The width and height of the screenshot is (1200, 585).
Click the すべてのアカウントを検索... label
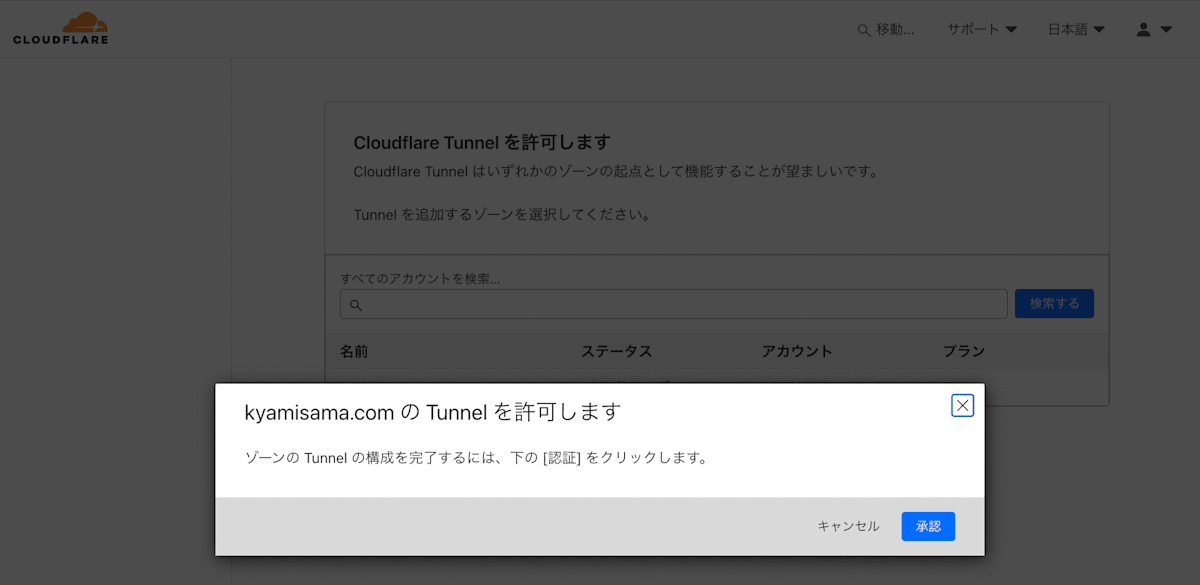point(420,279)
